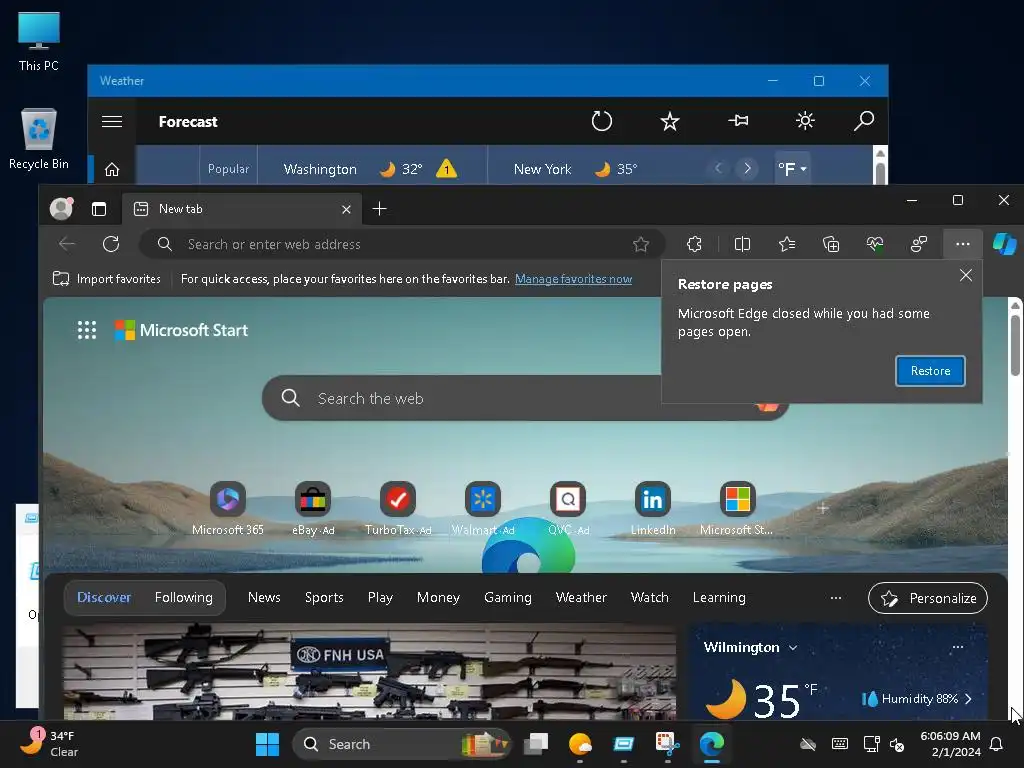
Task: Open Task View on the taskbar
Action: 536,744
